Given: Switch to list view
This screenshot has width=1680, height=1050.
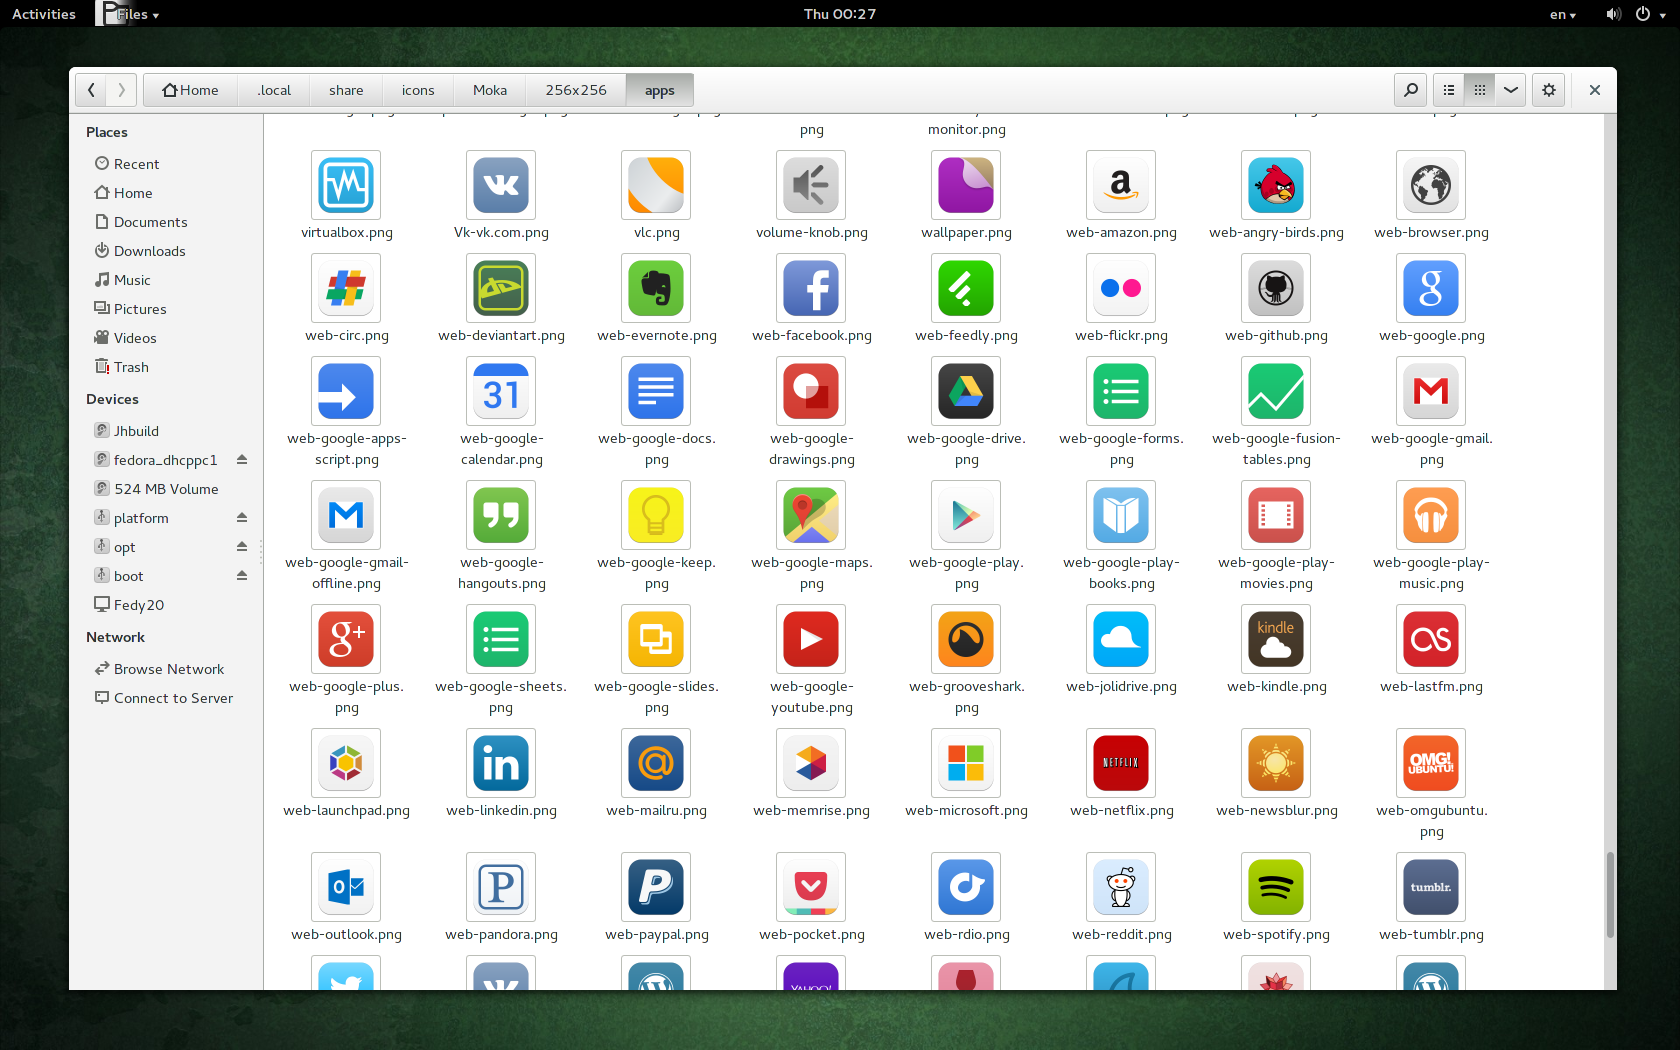Looking at the screenshot, I should coord(1447,89).
